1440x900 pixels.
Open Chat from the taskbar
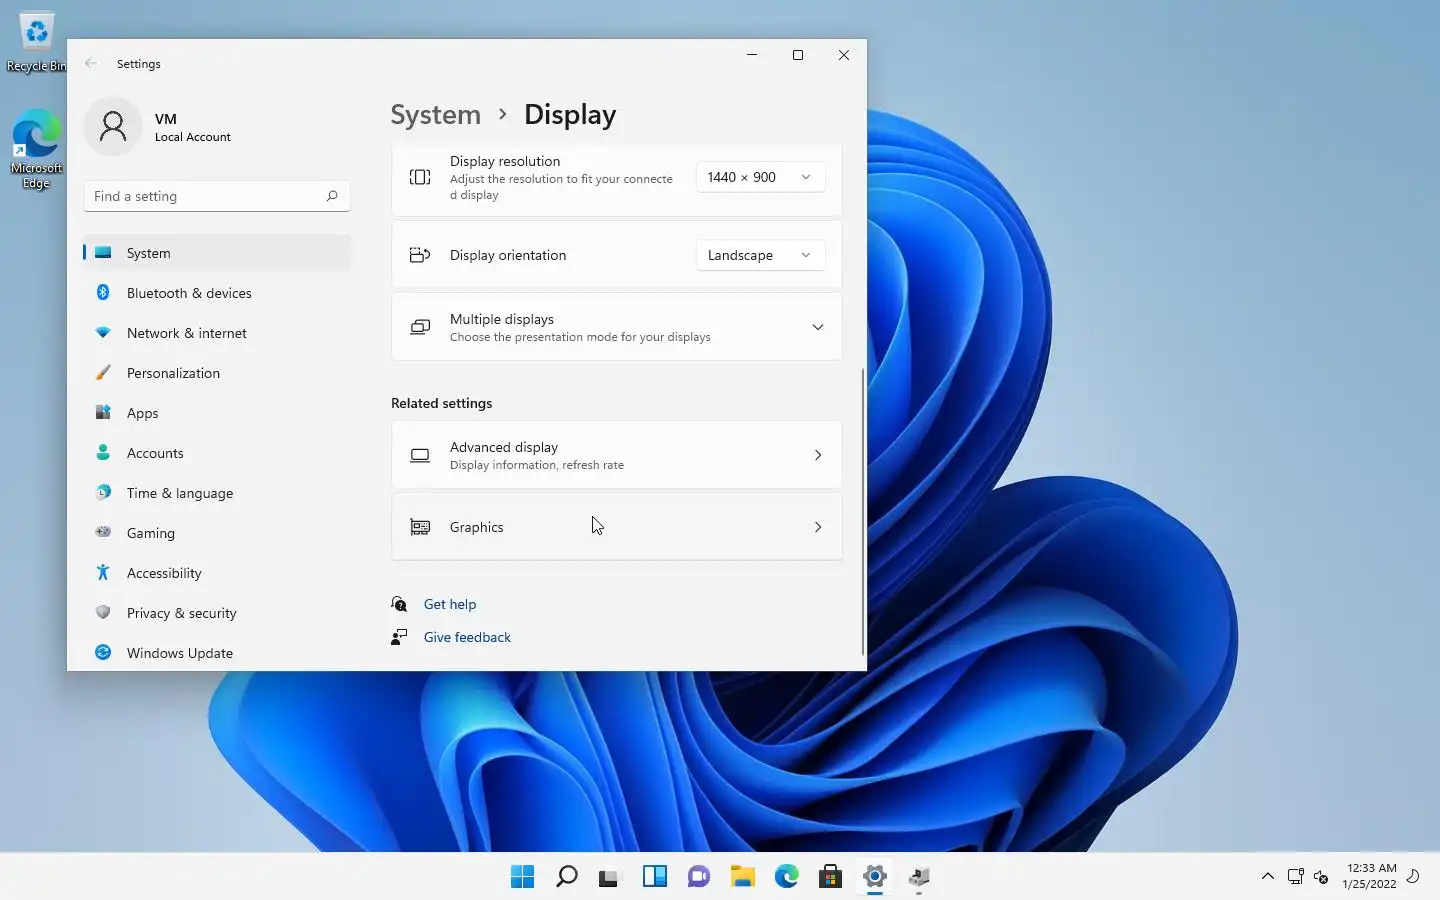pyautogui.click(x=698, y=877)
